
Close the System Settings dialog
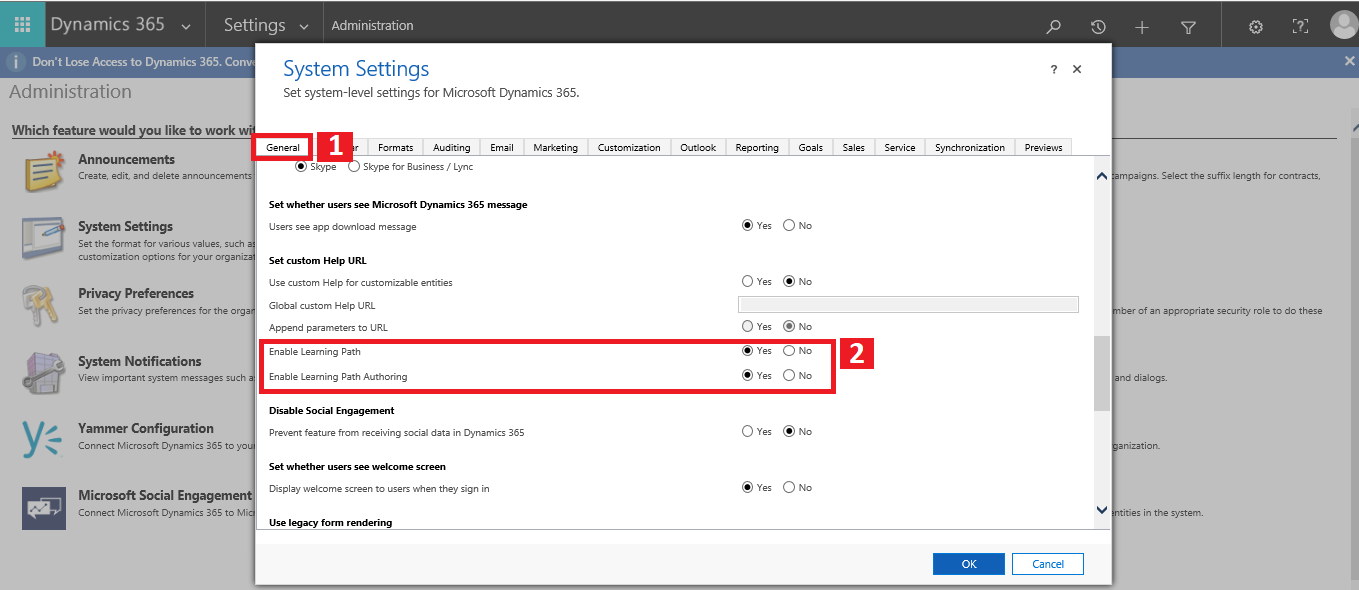click(1077, 70)
